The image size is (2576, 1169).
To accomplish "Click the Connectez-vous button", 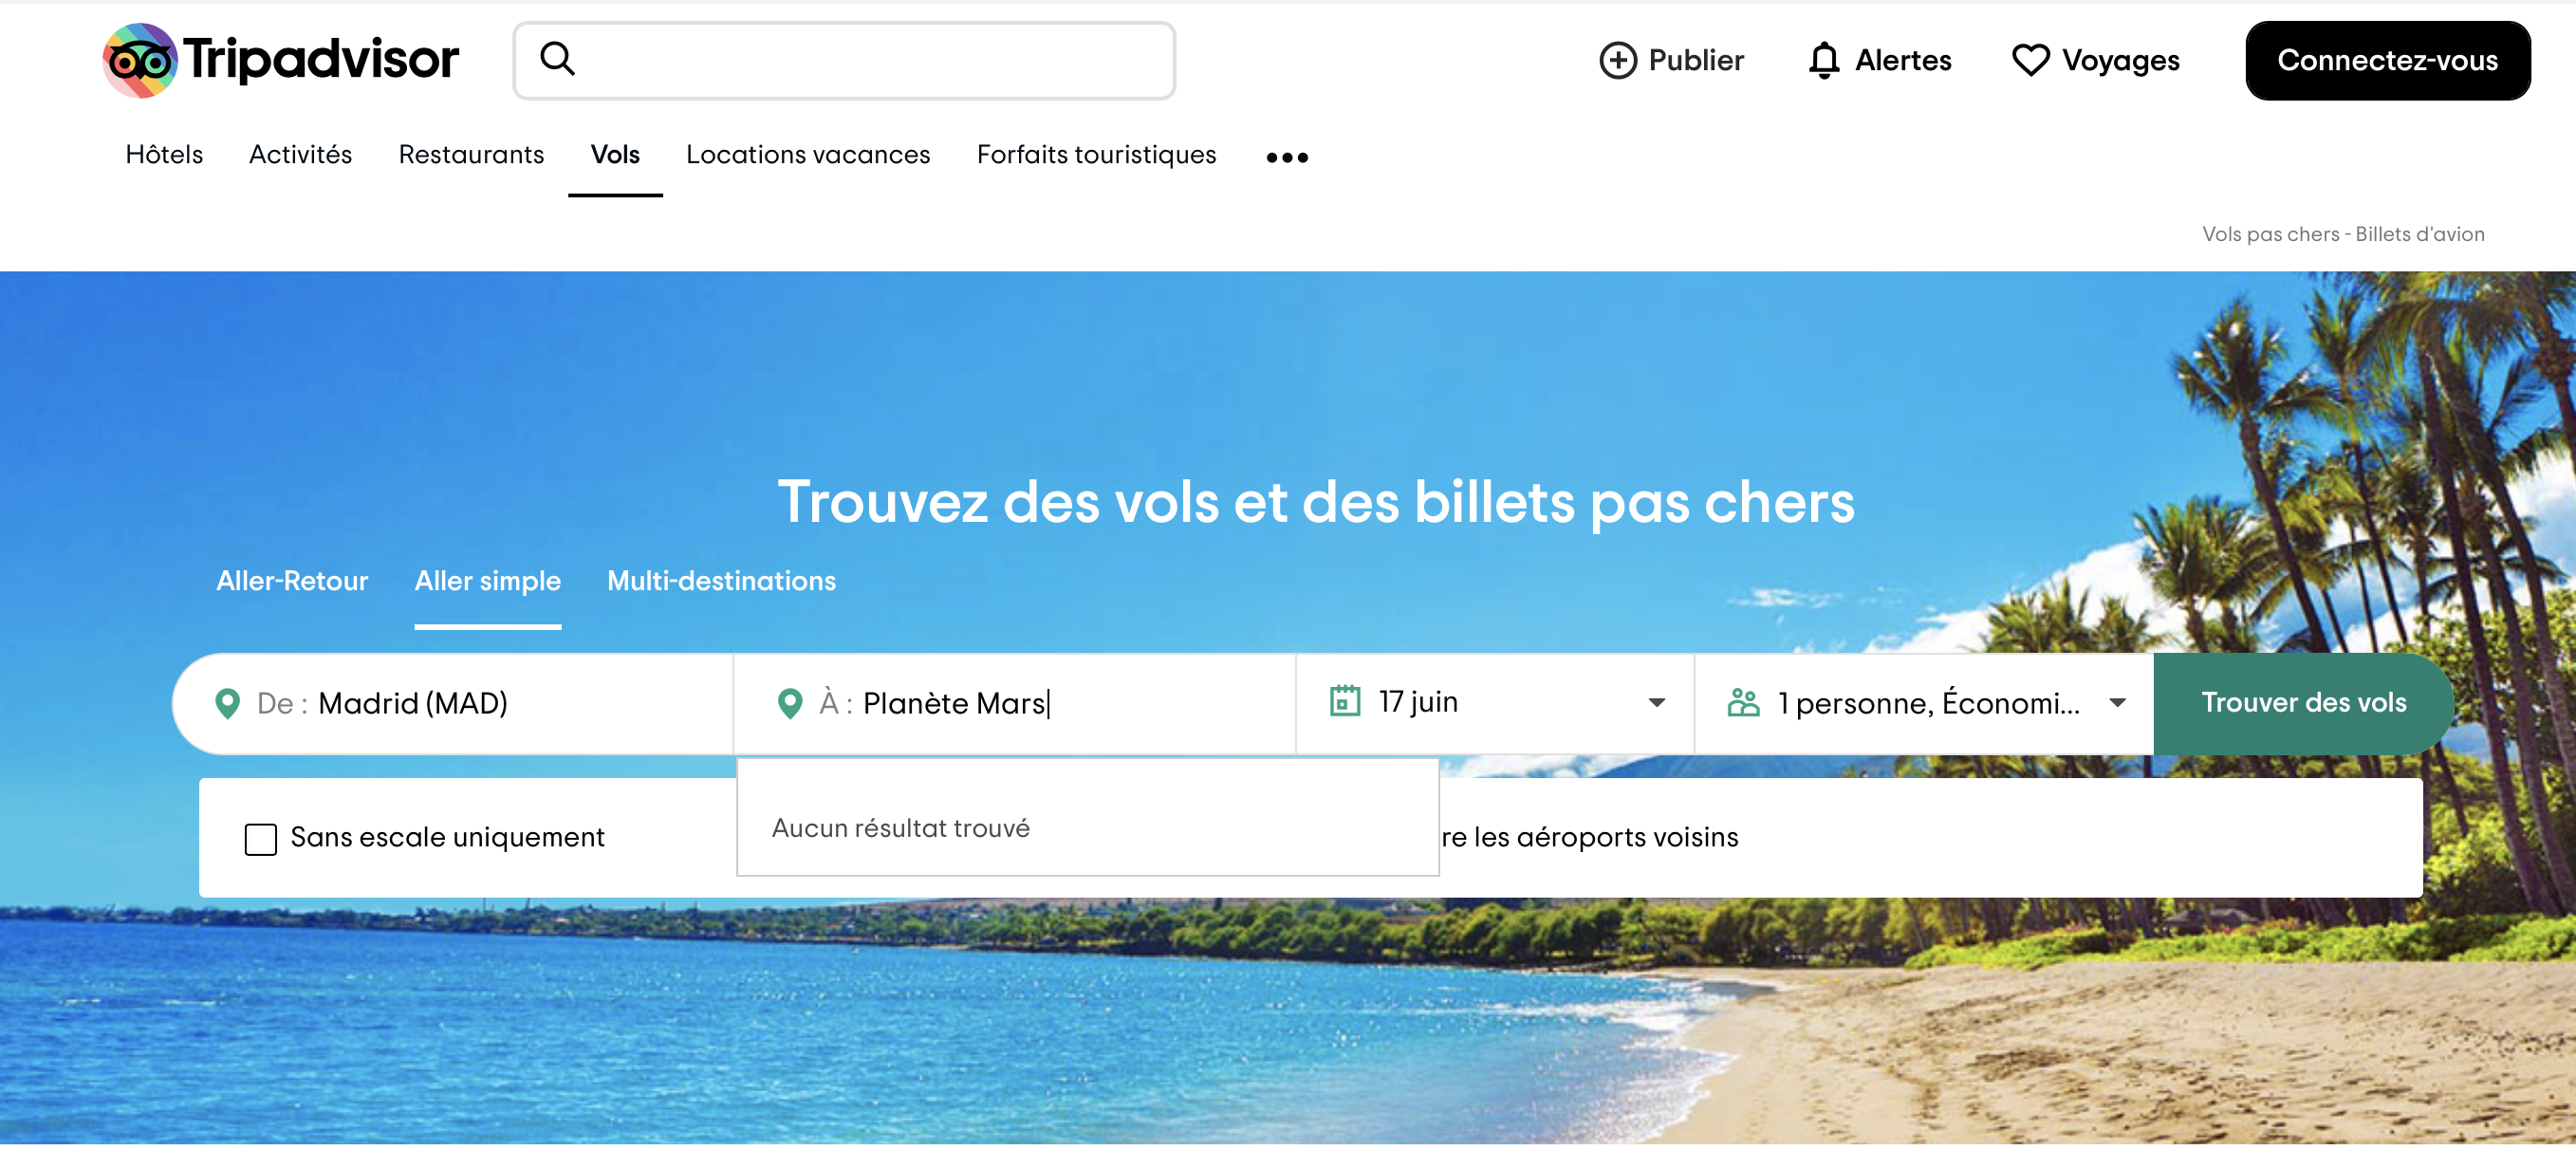I will pyautogui.click(x=2387, y=60).
